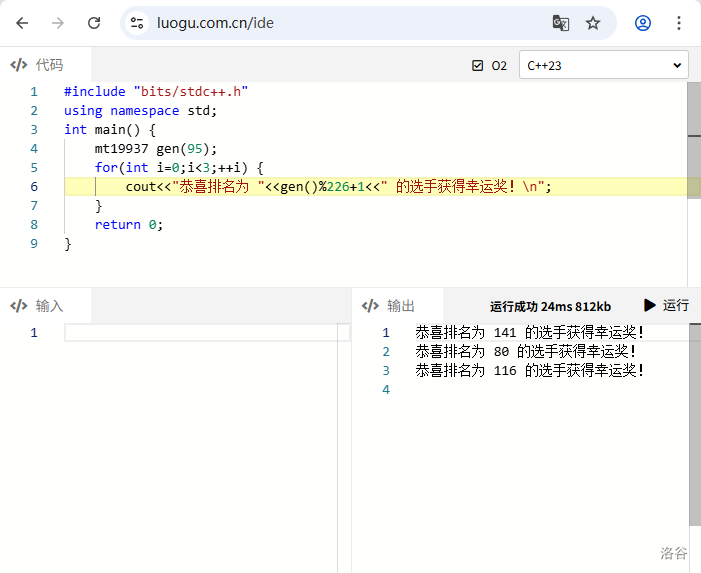The width and height of the screenshot is (701, 573).
Task: Select the 代码 code tab
Action: [x=38, y=65]
